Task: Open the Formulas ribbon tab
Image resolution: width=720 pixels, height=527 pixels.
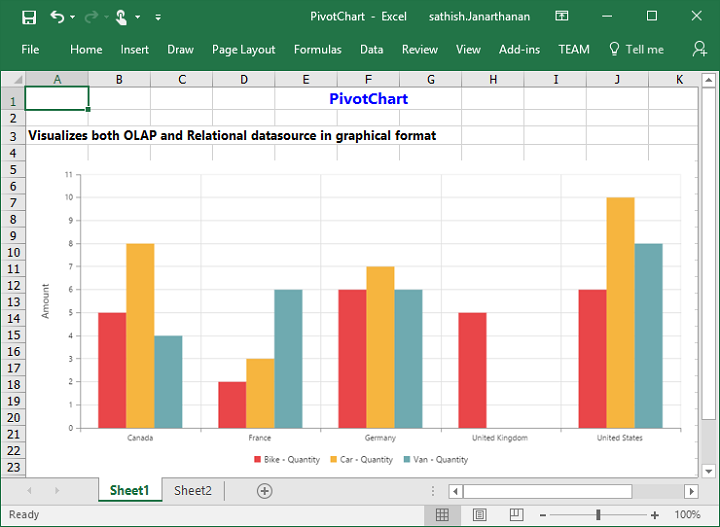Action: [317, 49]
